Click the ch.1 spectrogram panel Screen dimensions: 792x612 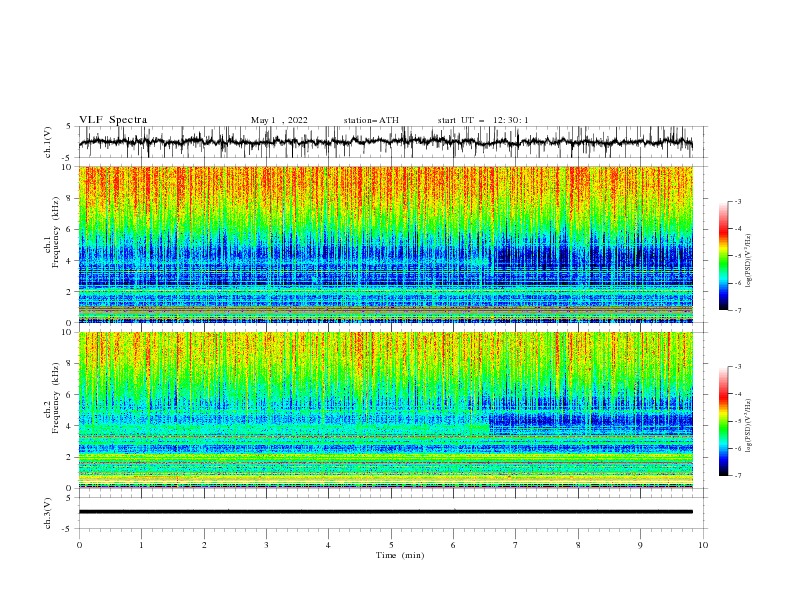click(385, 244)
